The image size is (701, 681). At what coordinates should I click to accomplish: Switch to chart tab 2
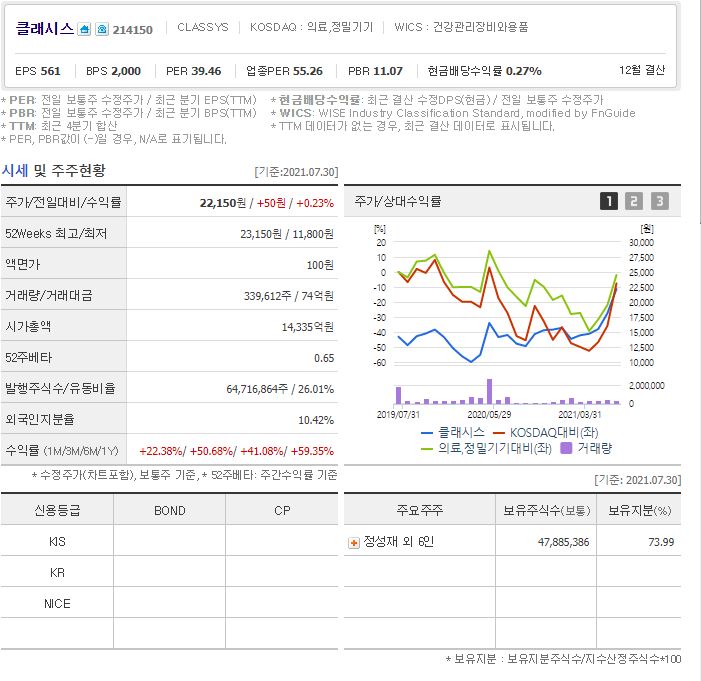pos(634,201)
